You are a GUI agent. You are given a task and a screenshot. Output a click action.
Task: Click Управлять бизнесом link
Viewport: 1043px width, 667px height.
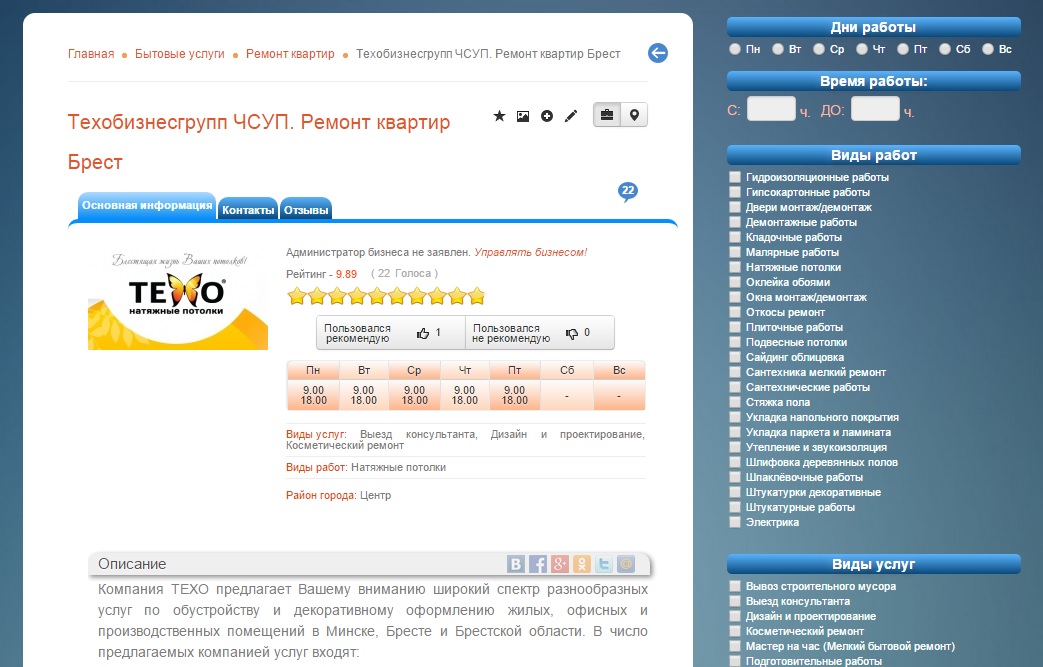pyautogui.click(x=531, y=253)
